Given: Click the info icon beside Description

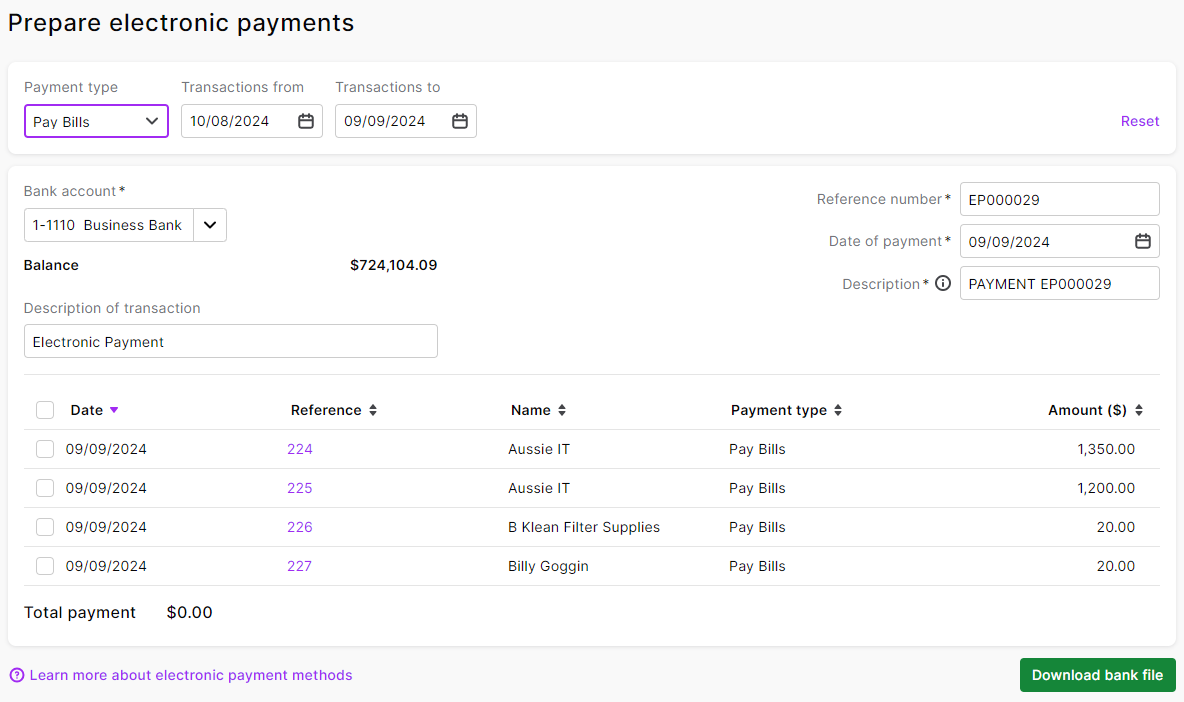Looking at the screenshot, I should (942, 283).
